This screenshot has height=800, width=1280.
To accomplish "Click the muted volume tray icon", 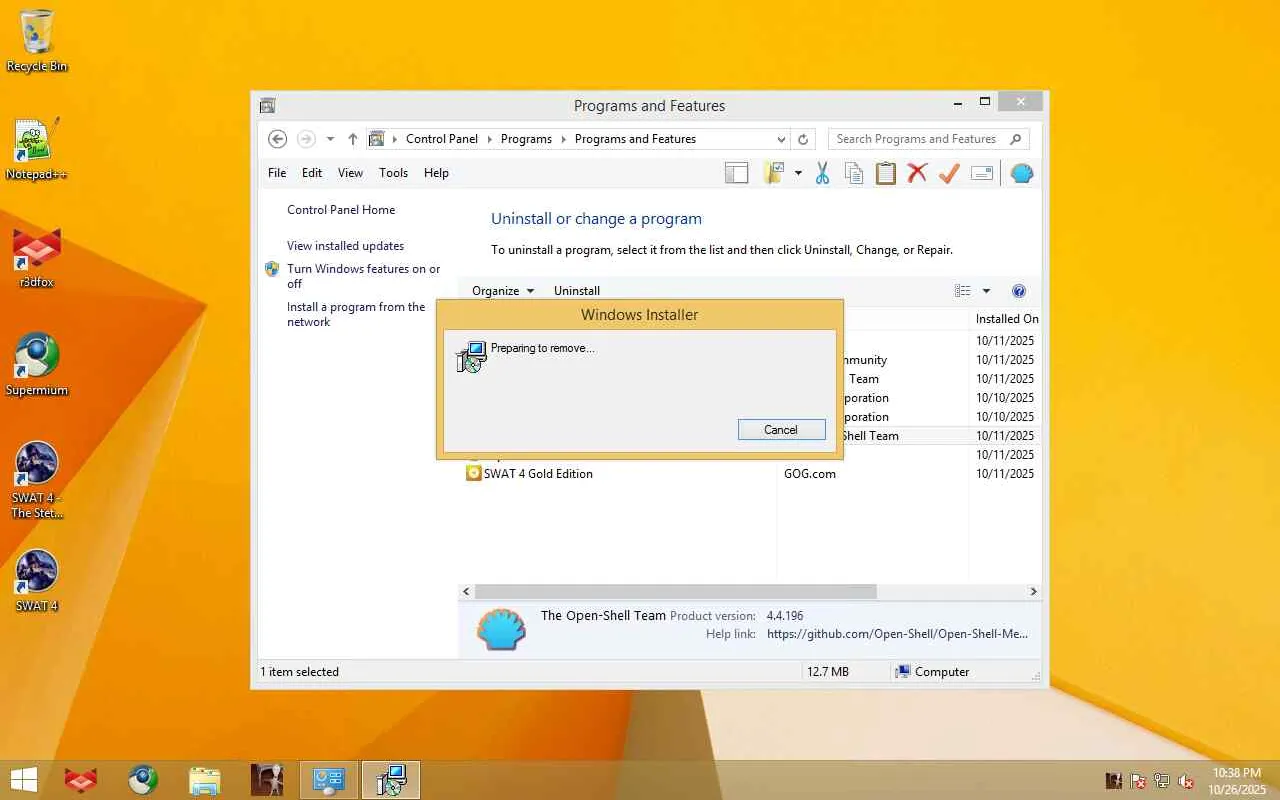I will pos(1186,781).
